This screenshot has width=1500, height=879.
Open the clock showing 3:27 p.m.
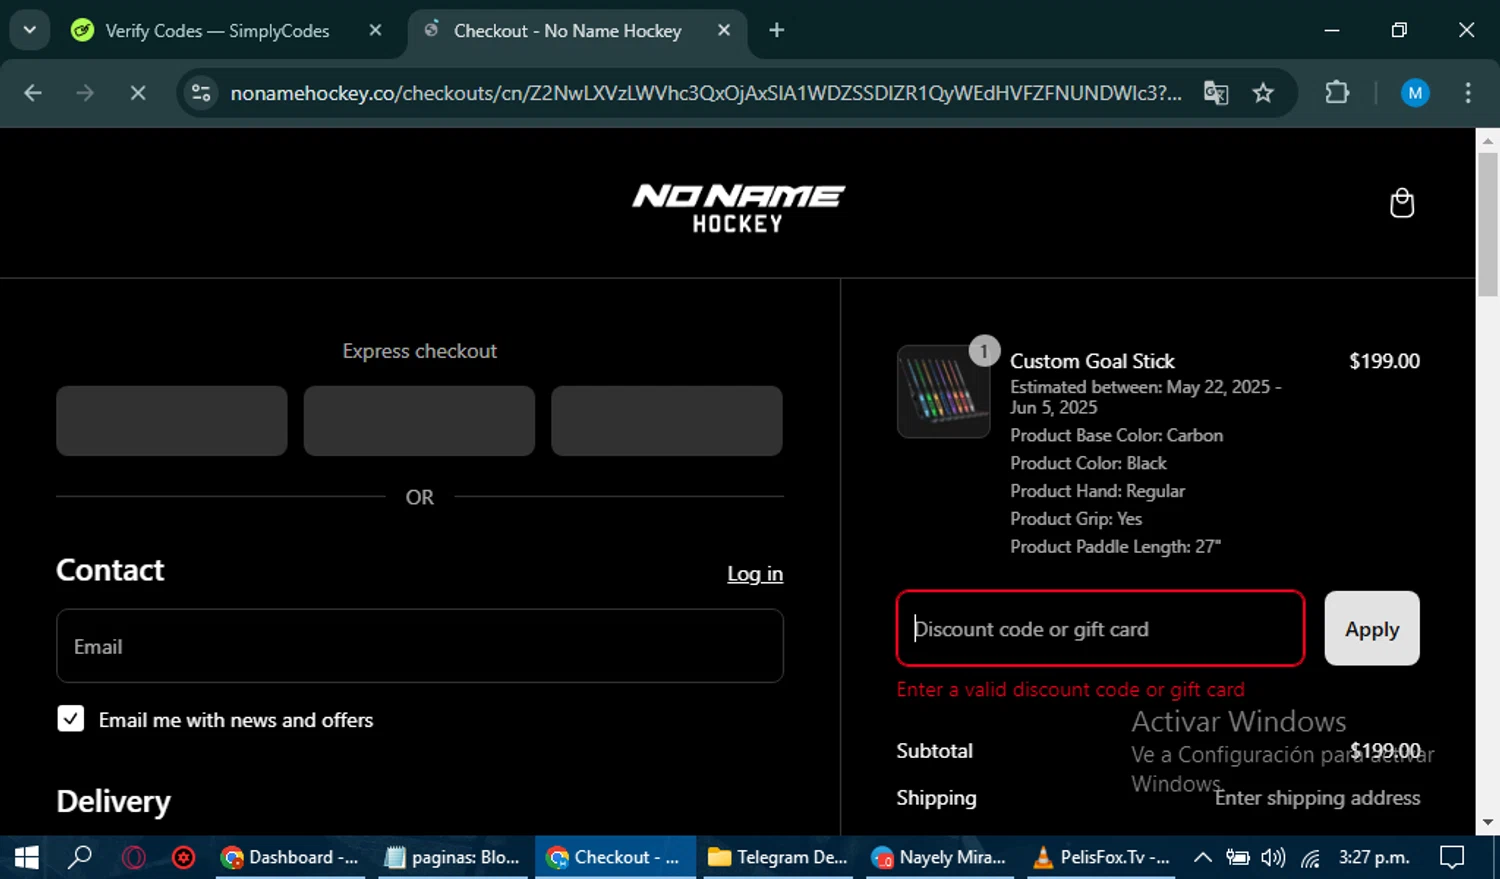click(x=1374, y=857)
